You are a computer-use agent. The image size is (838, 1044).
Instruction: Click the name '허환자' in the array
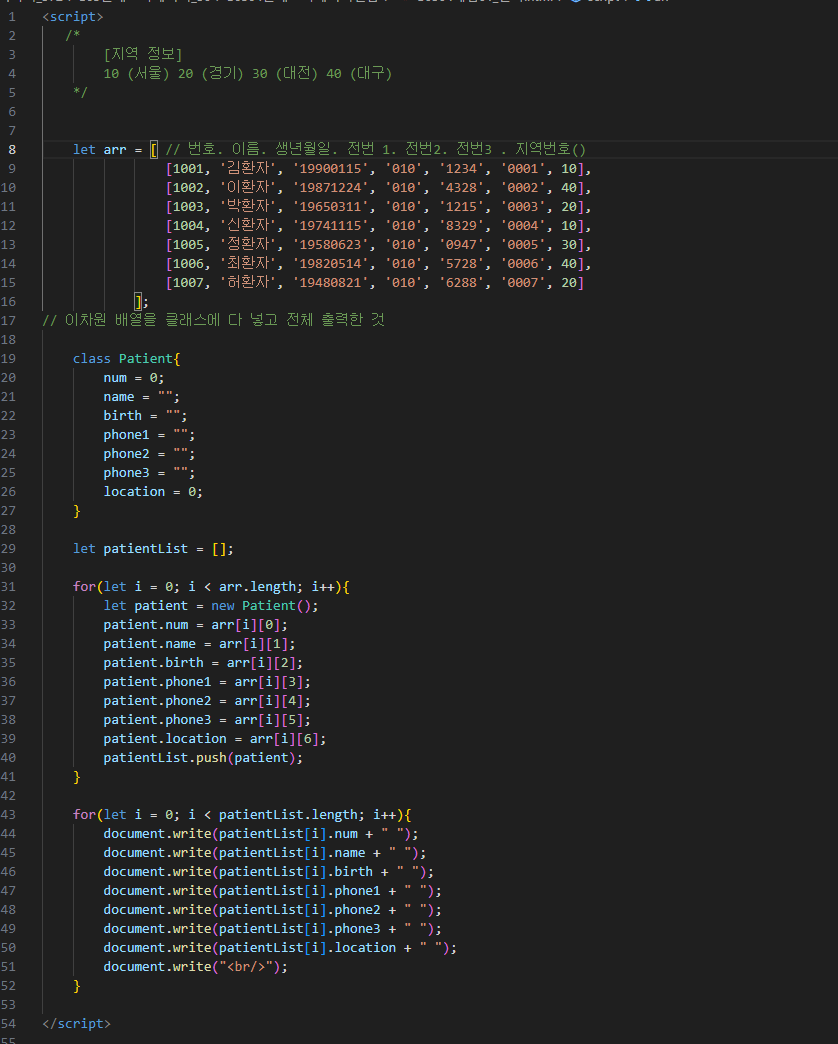point(248,282)
